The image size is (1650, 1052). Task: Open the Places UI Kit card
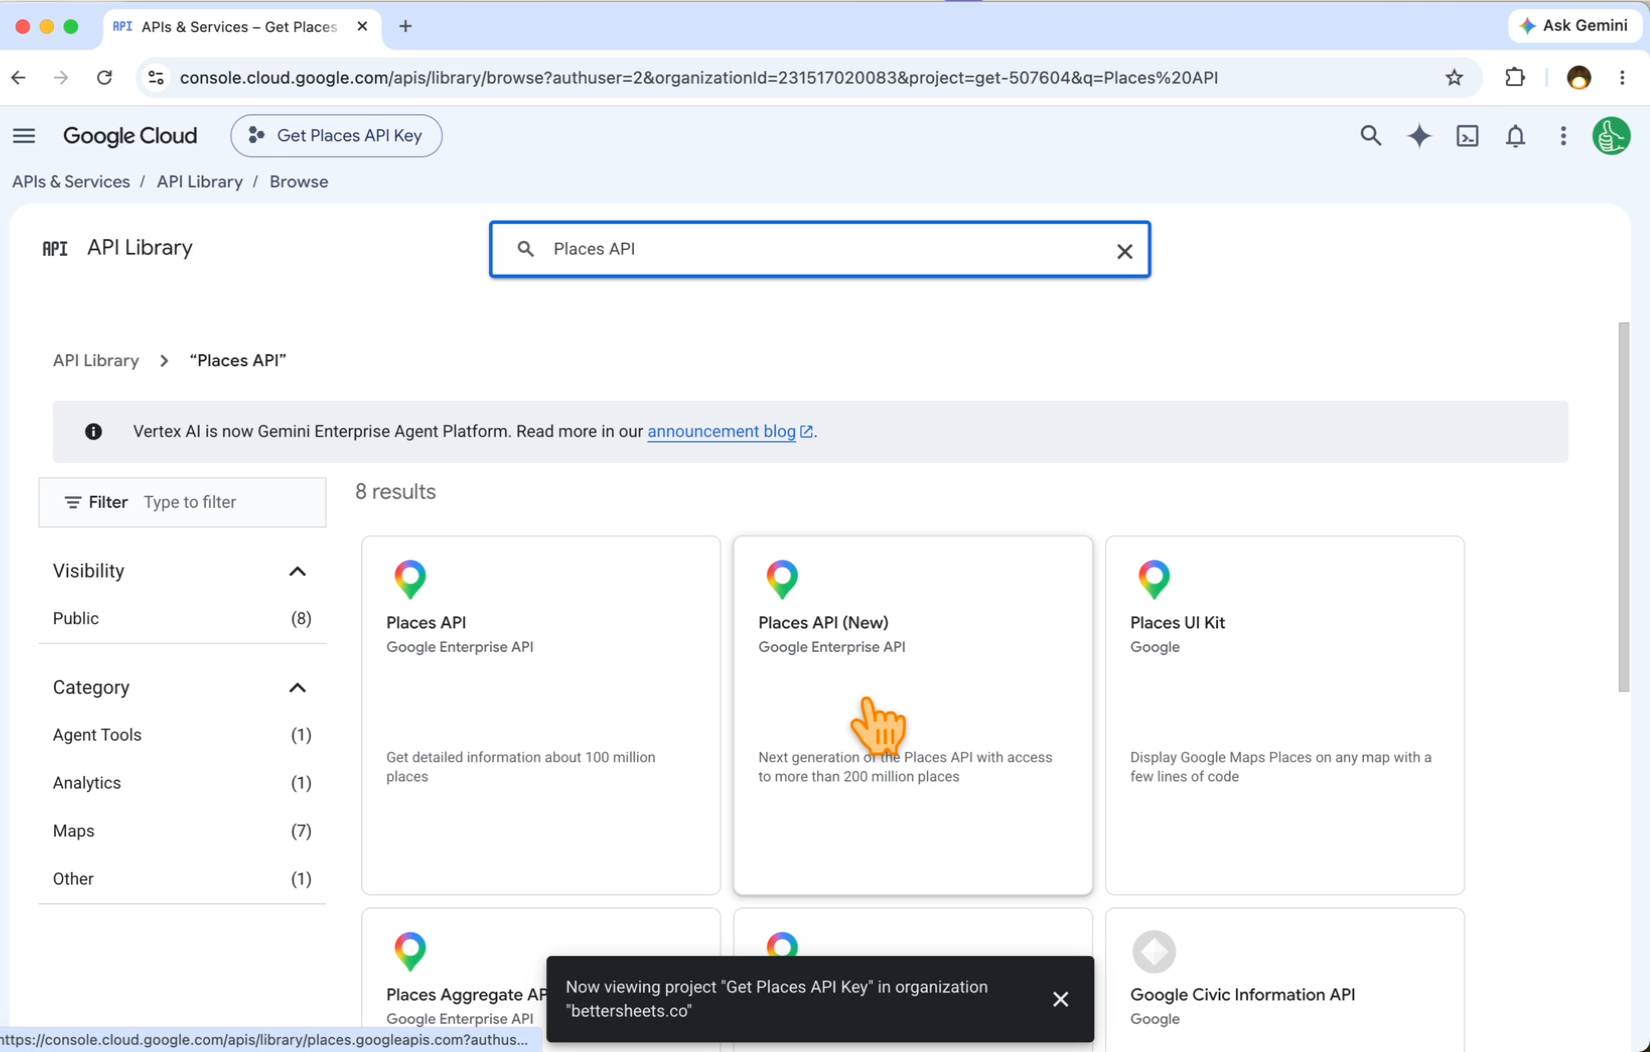[x=1285, y=715]
